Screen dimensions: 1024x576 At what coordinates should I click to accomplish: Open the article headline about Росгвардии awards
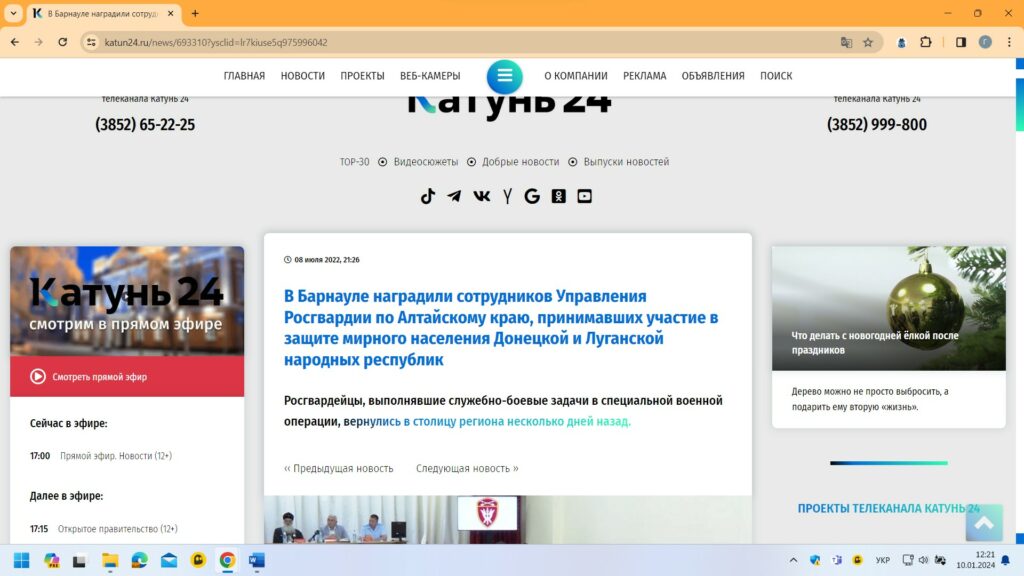click(501, 328)
